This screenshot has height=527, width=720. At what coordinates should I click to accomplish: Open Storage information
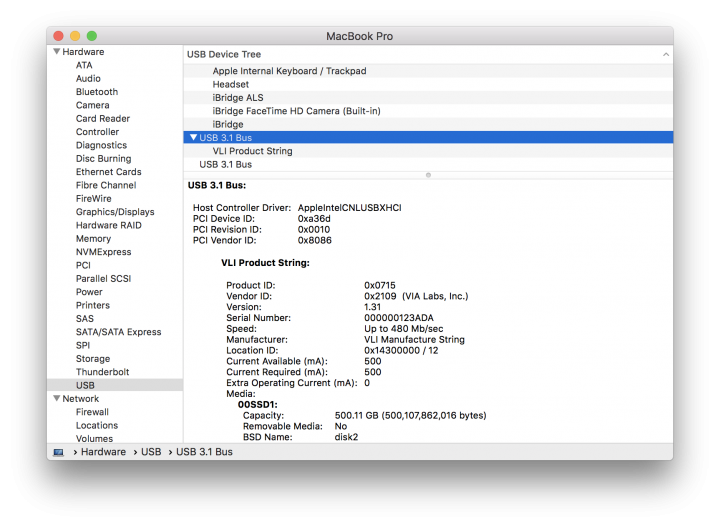[93, 358]
